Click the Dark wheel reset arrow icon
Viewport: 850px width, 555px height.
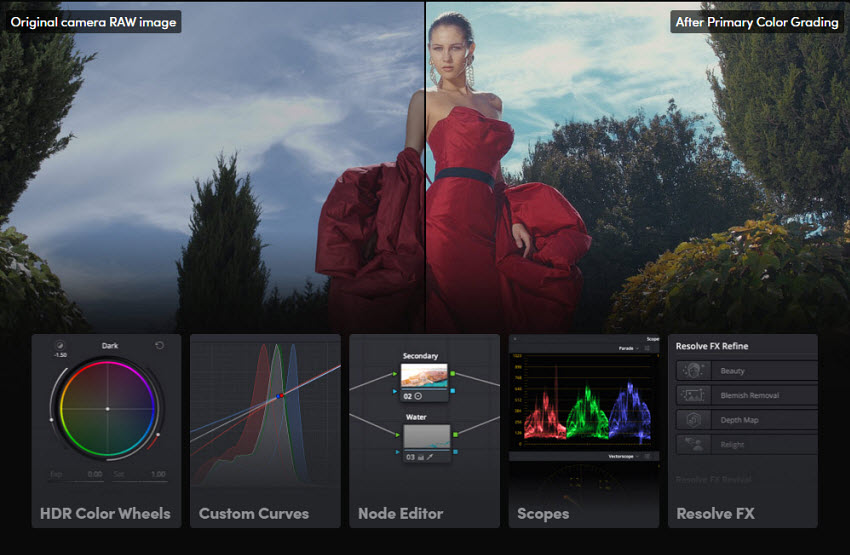pos(159,345)
